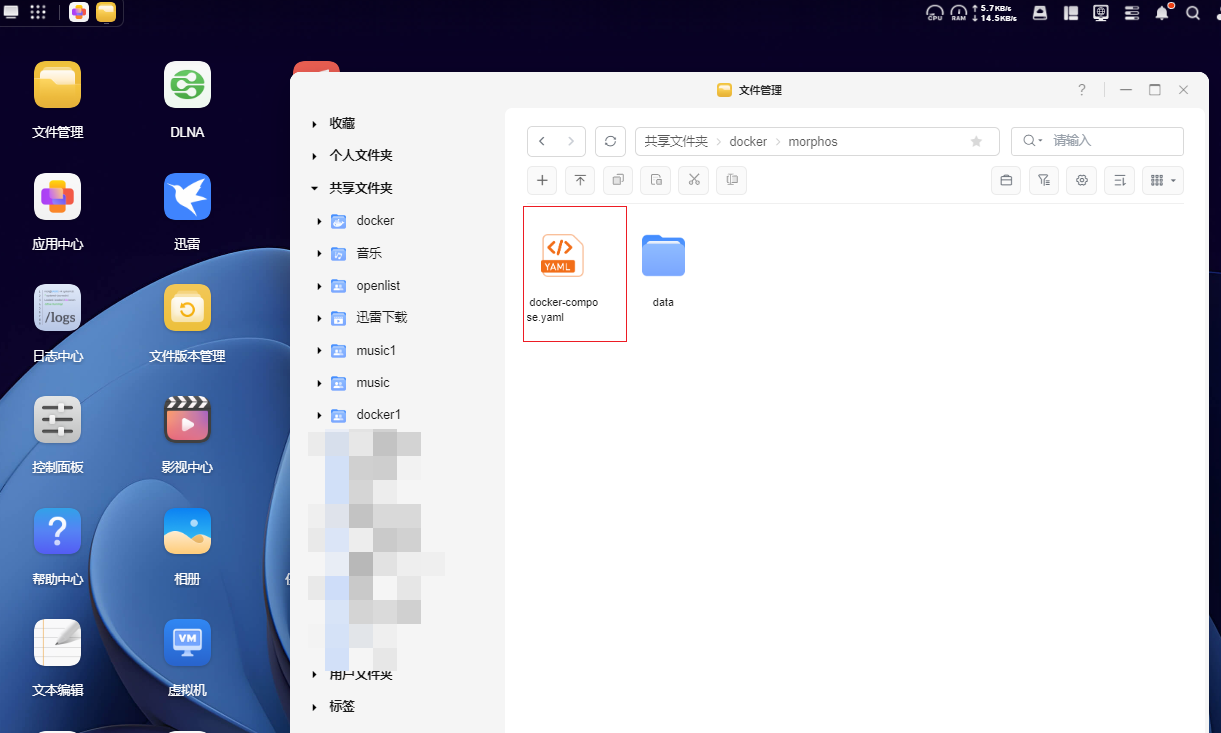Select 迅雷下载 in the sidebar
The height and width of the screenshot is (733, 1221).
382,317
